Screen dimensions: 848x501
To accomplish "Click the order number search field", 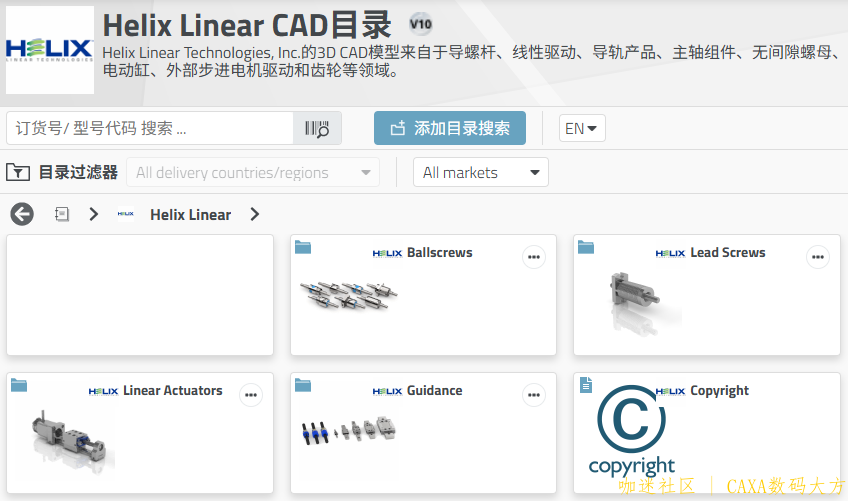I will (150, 128).
